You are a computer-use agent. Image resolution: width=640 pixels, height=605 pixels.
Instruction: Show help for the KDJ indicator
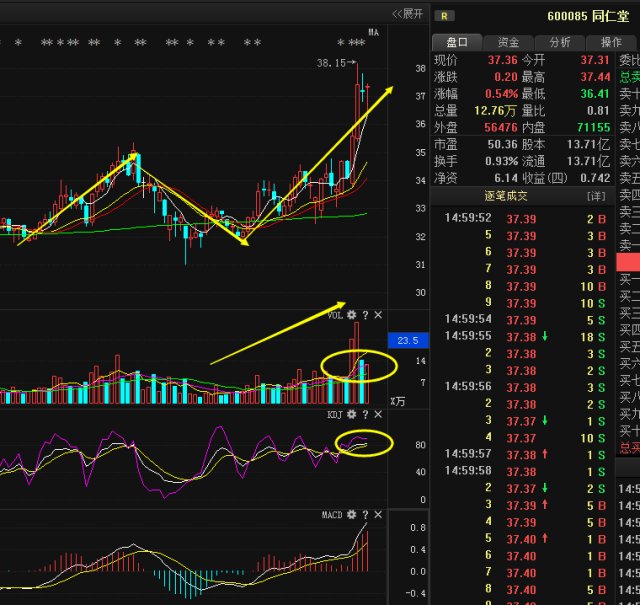(x=365, y=414)
